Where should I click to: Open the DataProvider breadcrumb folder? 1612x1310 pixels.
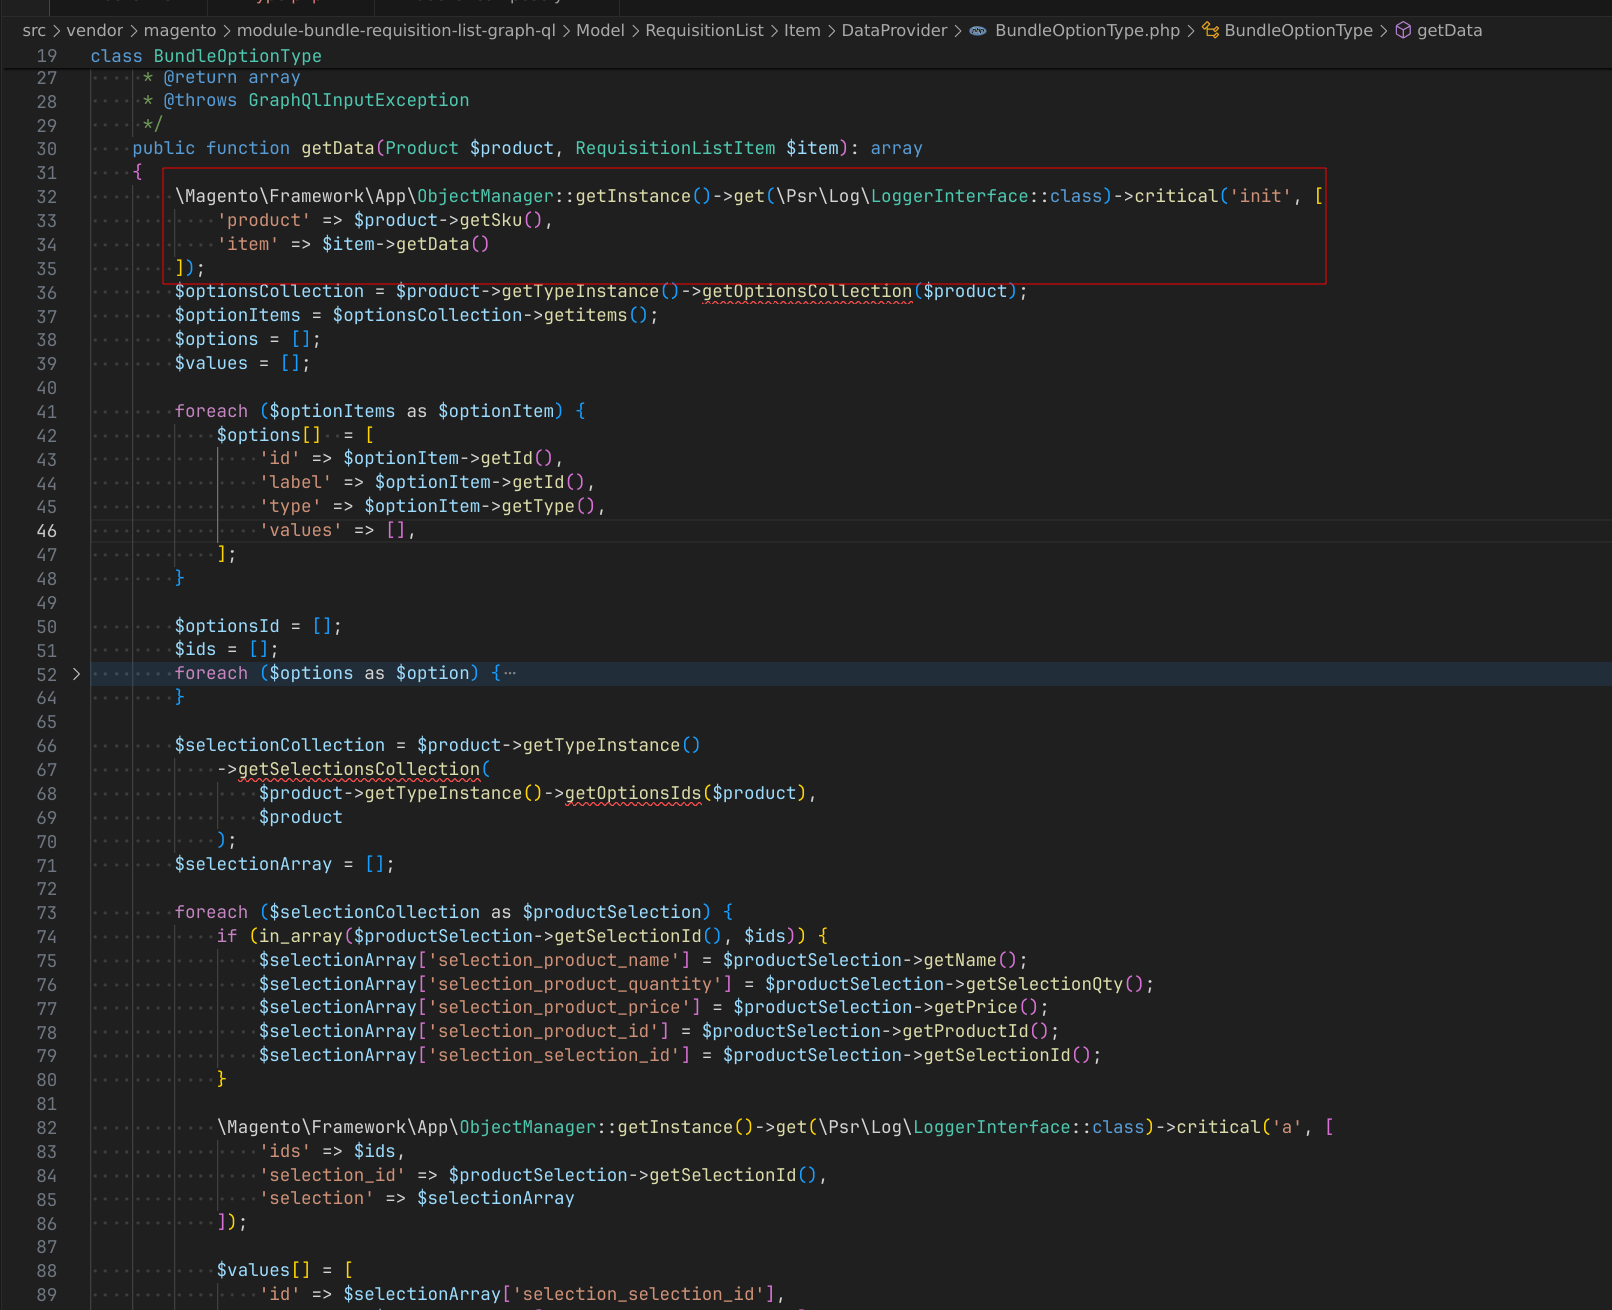(894, 31)
